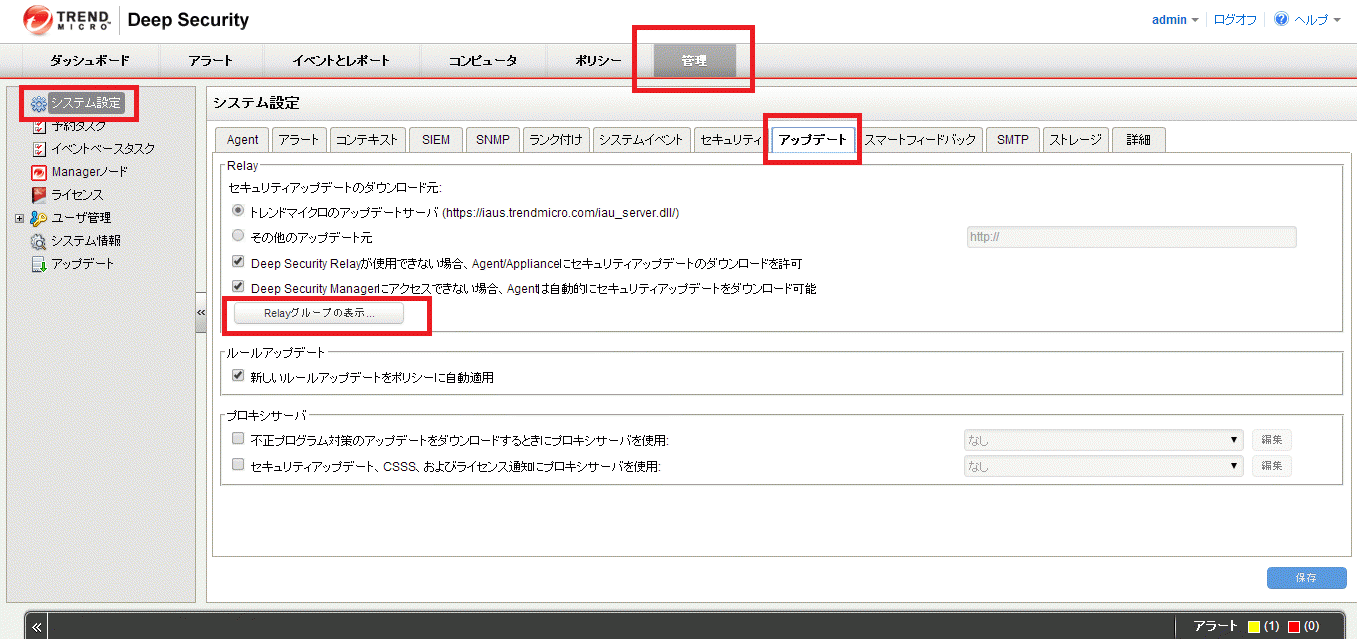Click the ユーザ管理 key icon

tap(39, 218)
